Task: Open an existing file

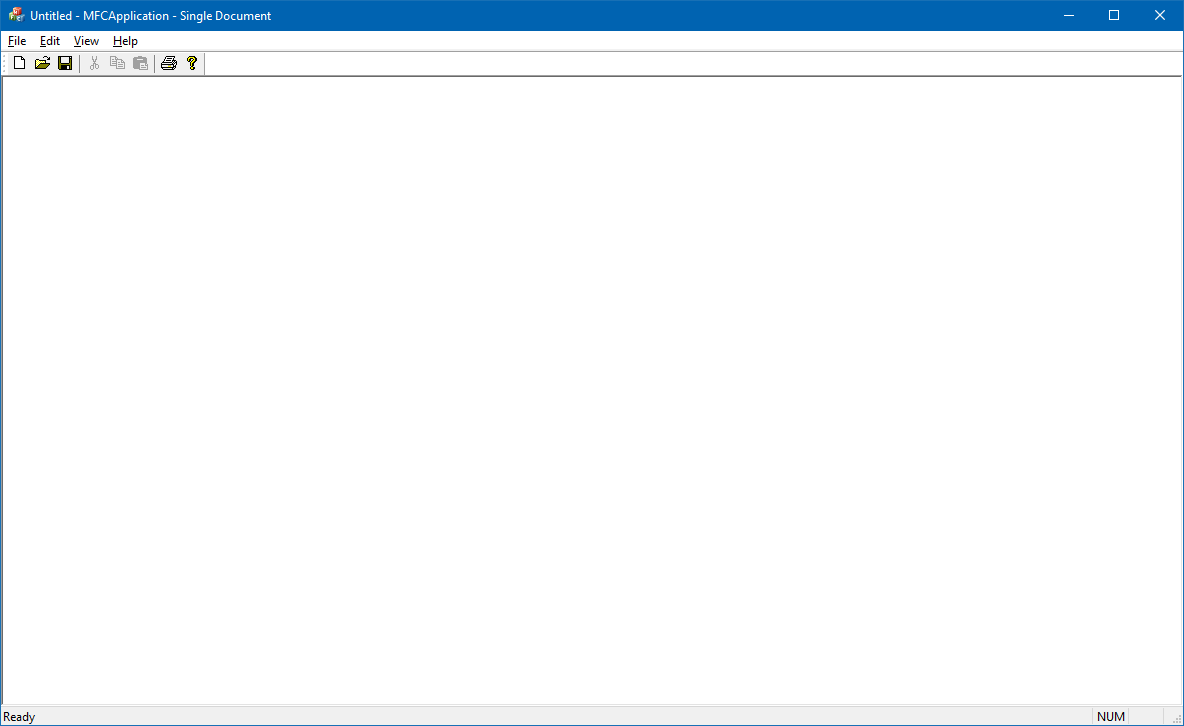Action: 42,62
